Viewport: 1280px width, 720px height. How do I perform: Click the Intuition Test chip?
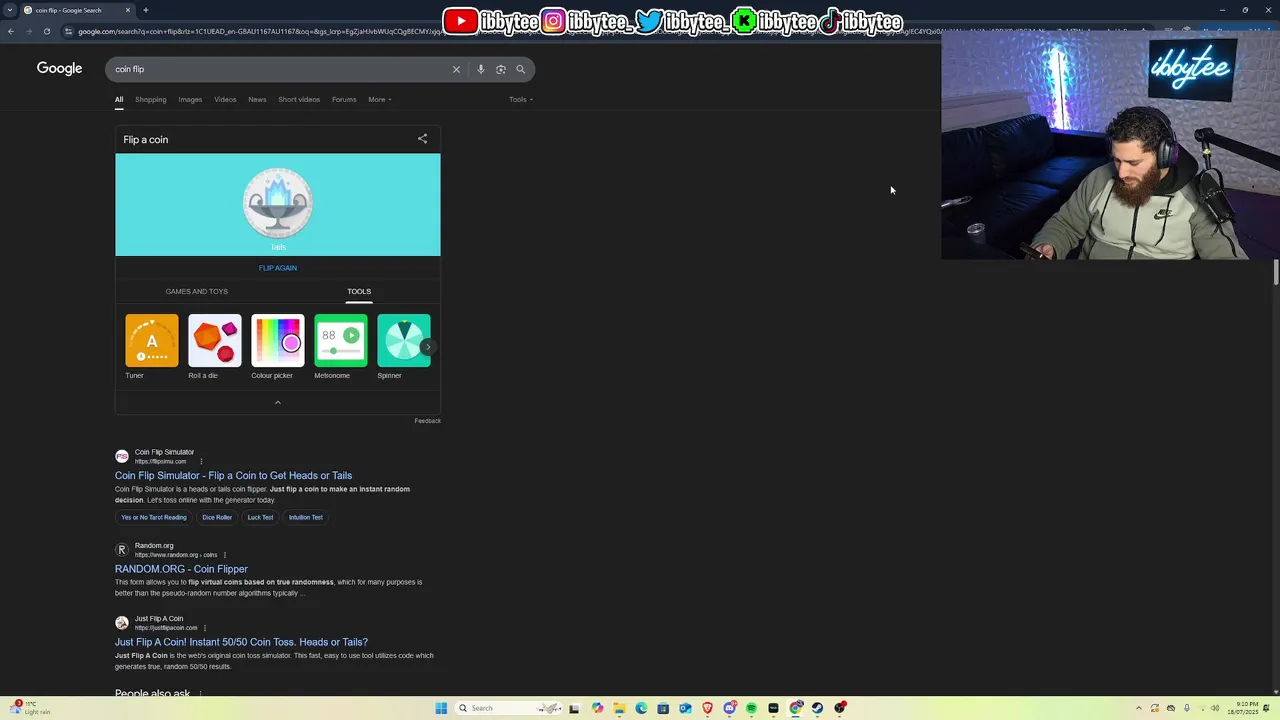(x=306, y=517)
